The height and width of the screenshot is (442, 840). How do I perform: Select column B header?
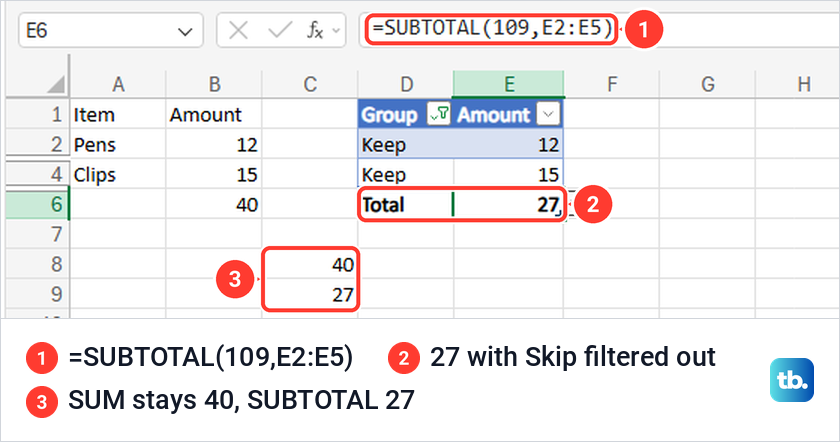click(214, 84)
